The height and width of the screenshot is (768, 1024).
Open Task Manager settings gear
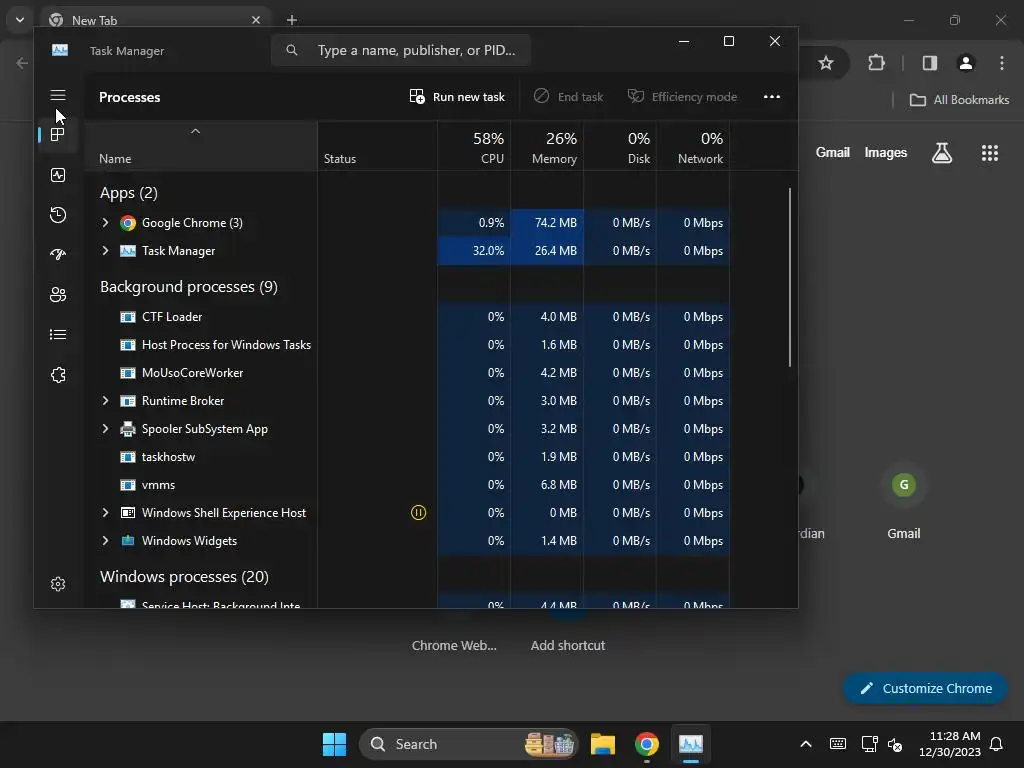pyautogui.click(x=58, y=584)
